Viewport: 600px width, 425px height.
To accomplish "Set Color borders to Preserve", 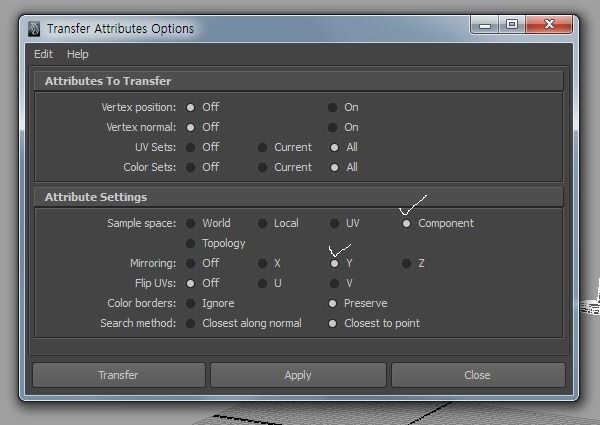I will tap(333, 303).
